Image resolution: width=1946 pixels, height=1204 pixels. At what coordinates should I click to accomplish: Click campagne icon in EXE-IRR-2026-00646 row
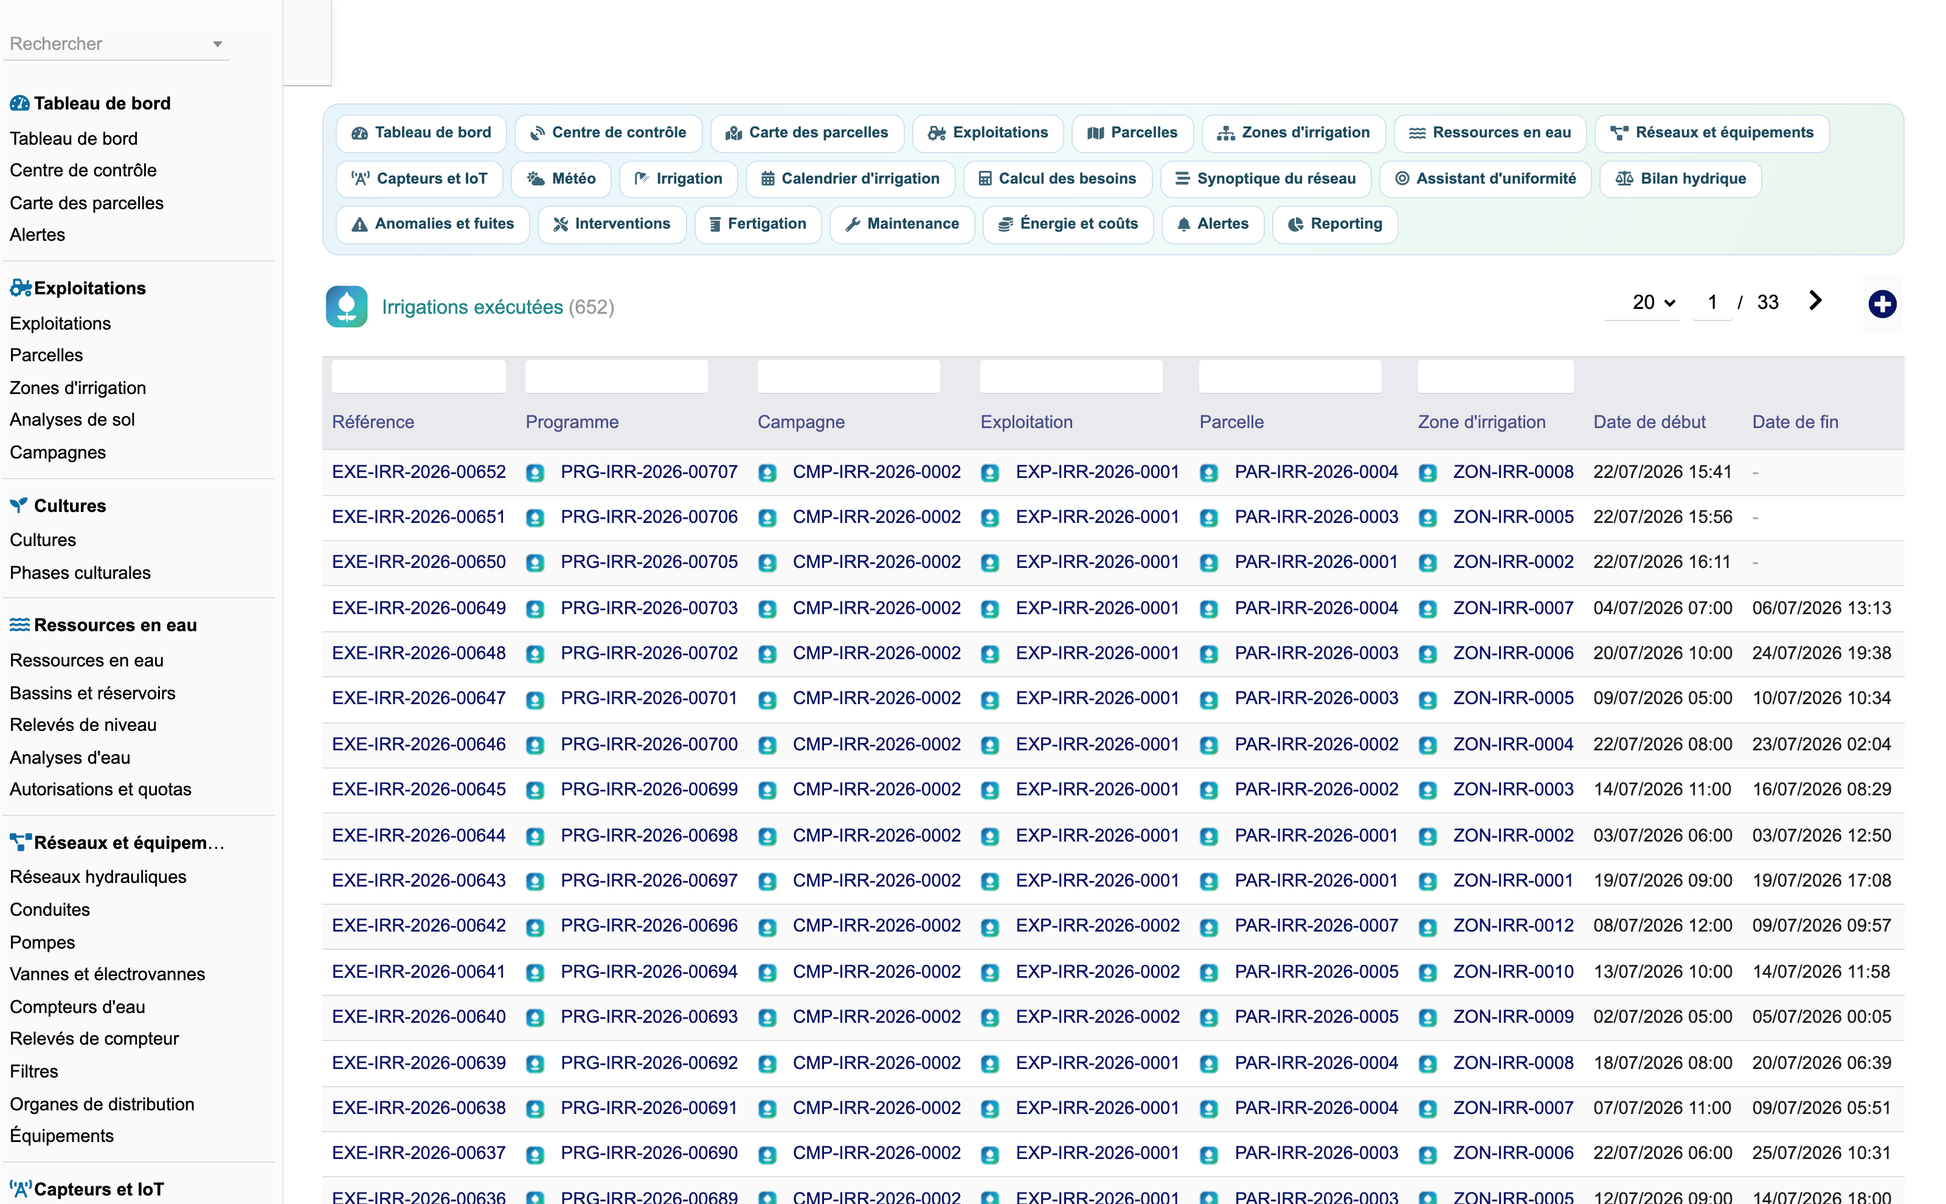click(767, 745)
